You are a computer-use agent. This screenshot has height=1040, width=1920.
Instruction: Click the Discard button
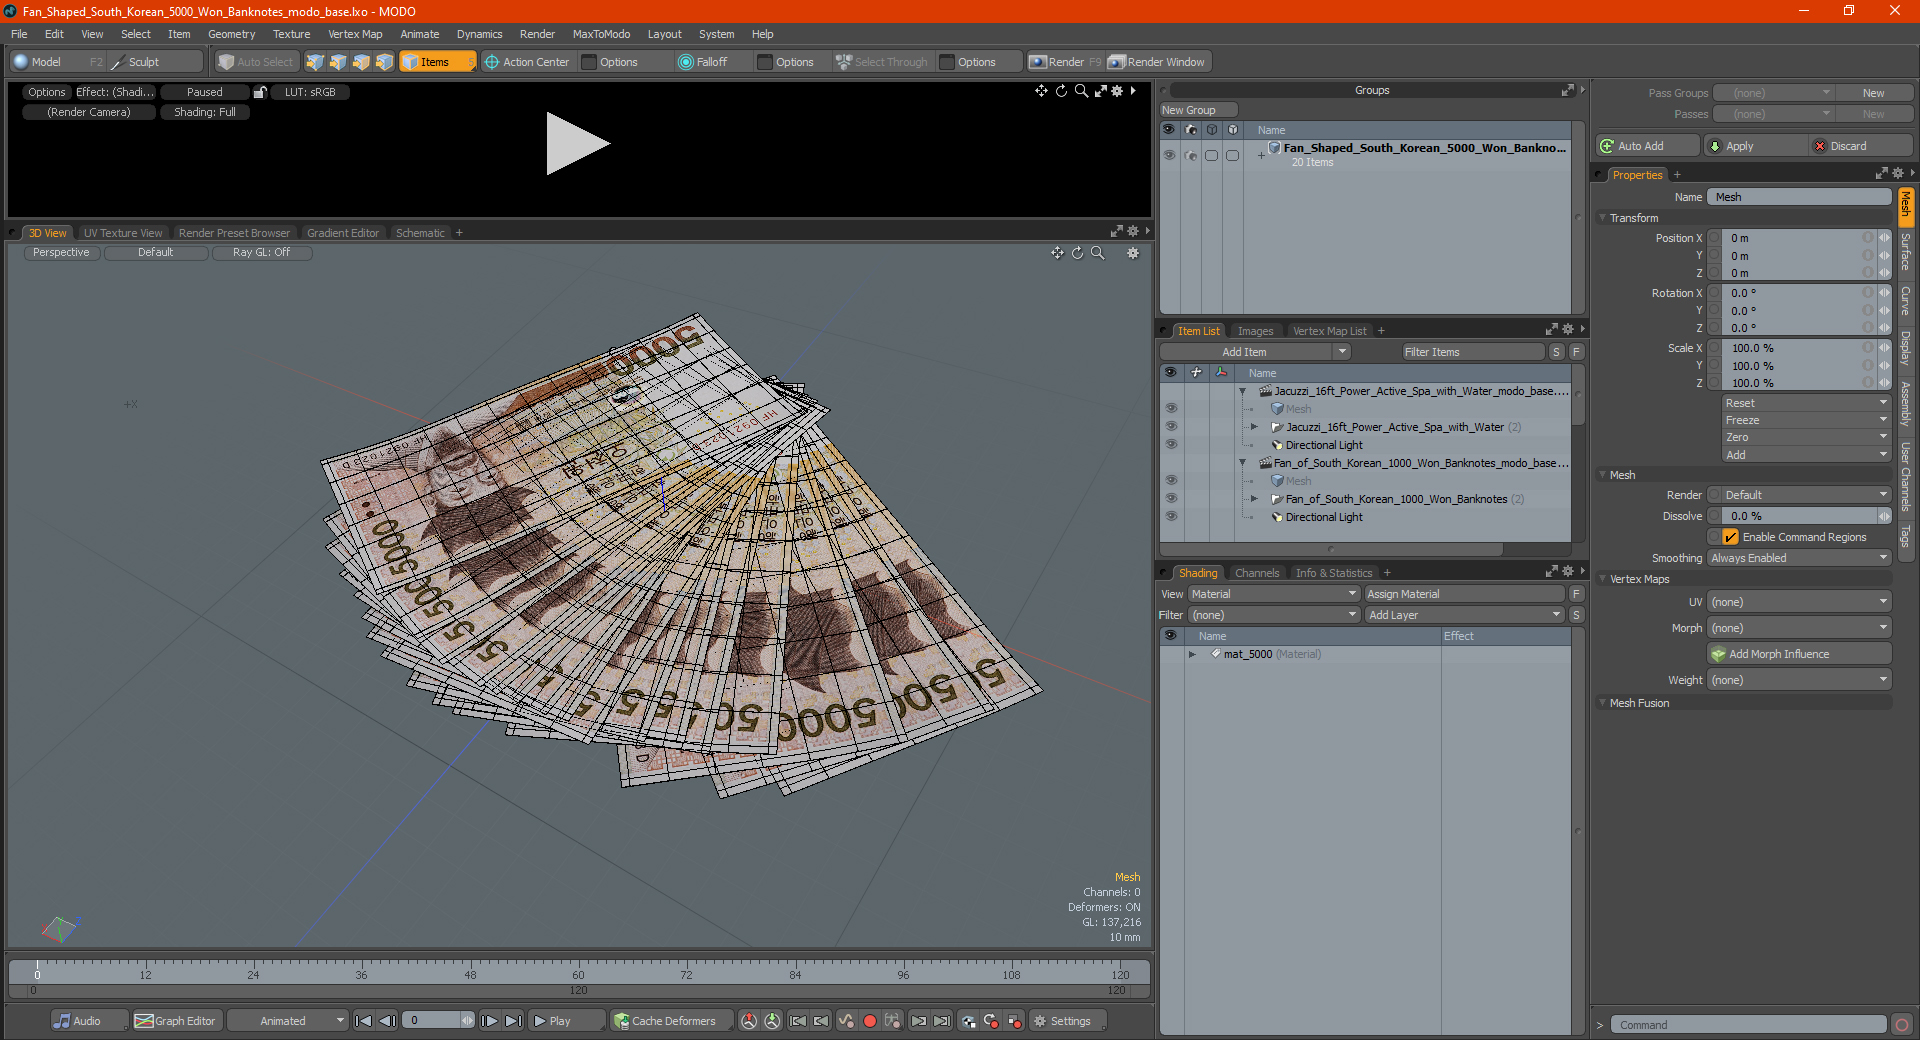click(1860, 146)
